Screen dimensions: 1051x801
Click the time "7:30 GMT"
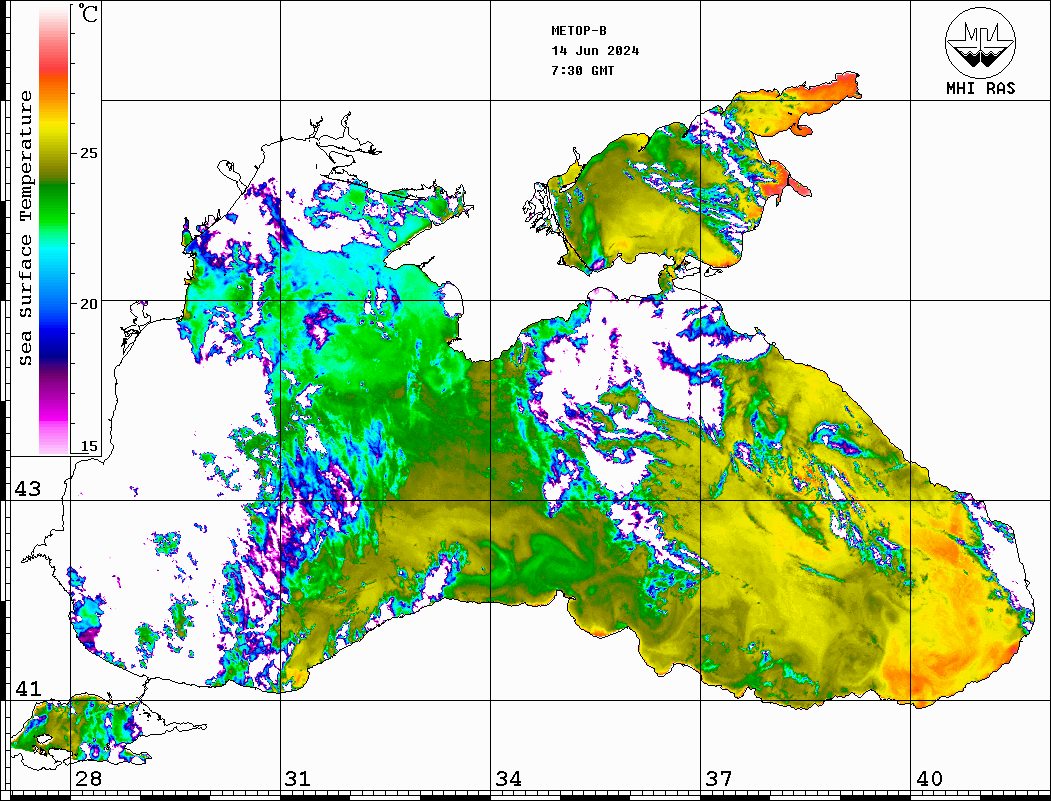point(582,70)
